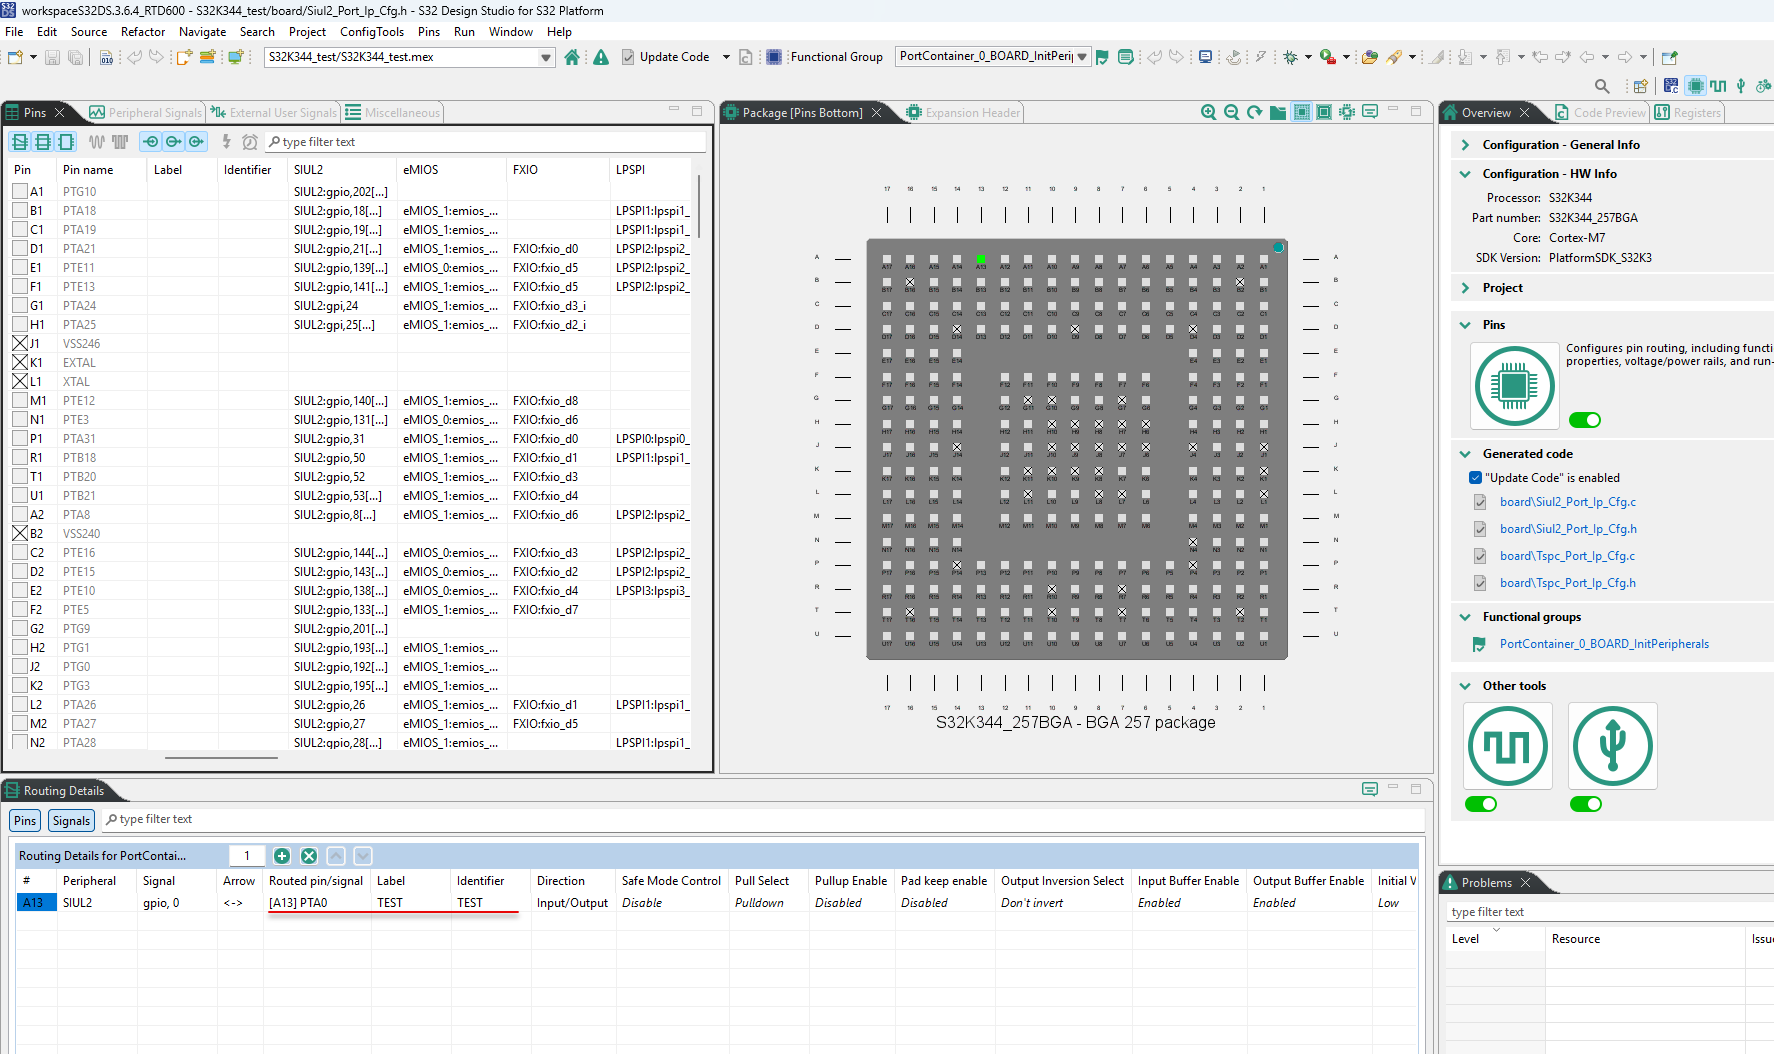
Task: Click the warning triangle validation icon
Action: pos(601,57)
